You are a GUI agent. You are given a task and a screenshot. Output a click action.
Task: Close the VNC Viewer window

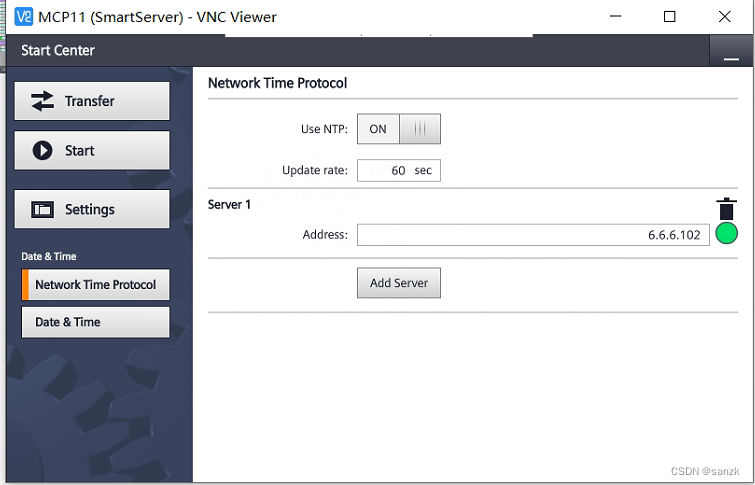click(724, 16)
